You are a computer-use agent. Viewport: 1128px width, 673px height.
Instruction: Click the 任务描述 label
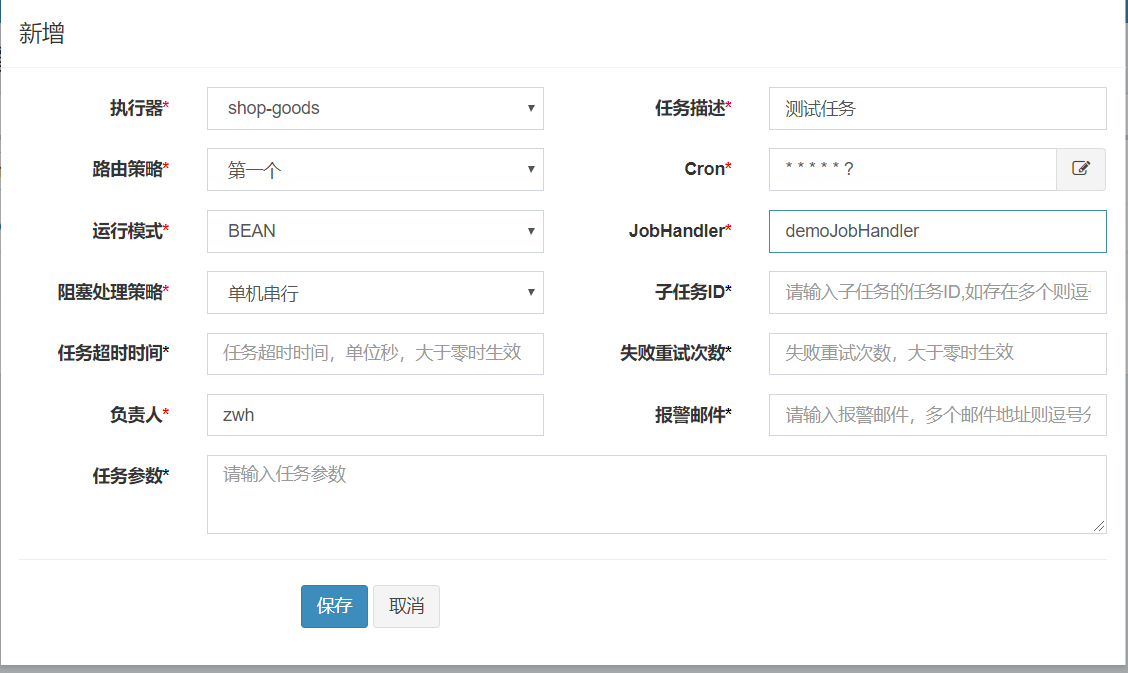(x=693, y=109)
